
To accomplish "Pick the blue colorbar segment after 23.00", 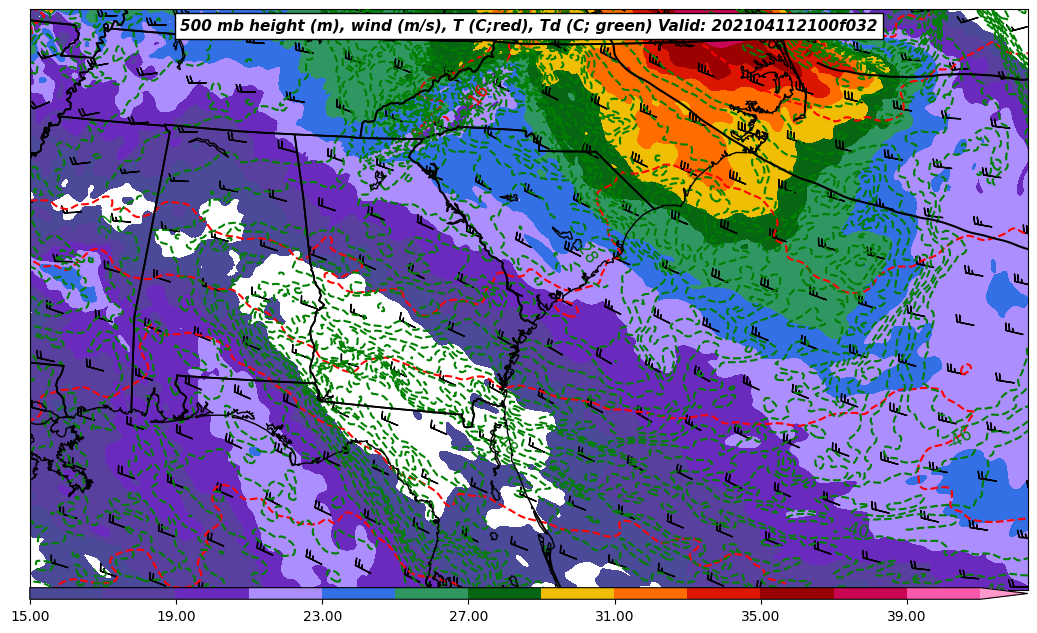I will point(358,593).
